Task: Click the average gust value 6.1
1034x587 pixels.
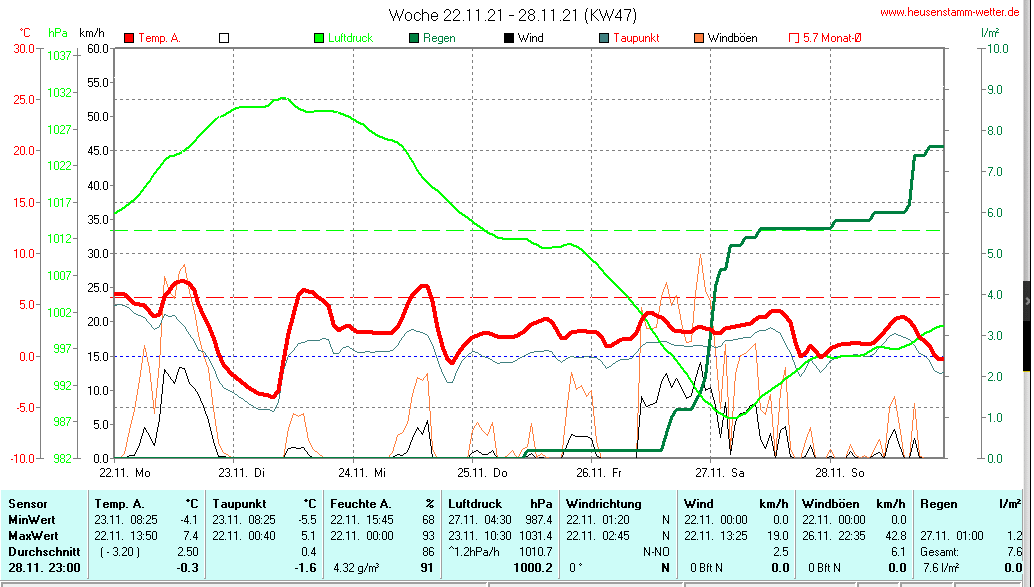Action: point(899,551)
